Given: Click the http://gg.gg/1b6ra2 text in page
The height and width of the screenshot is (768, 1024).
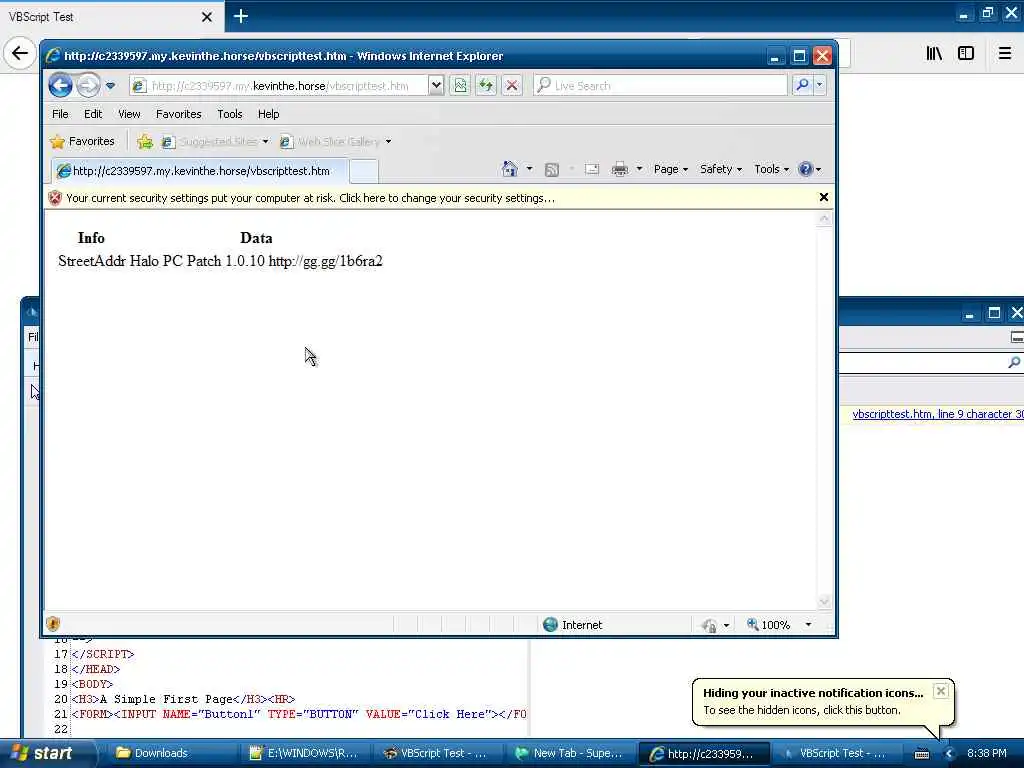Looking at the screenshot, I should (325, 261).
